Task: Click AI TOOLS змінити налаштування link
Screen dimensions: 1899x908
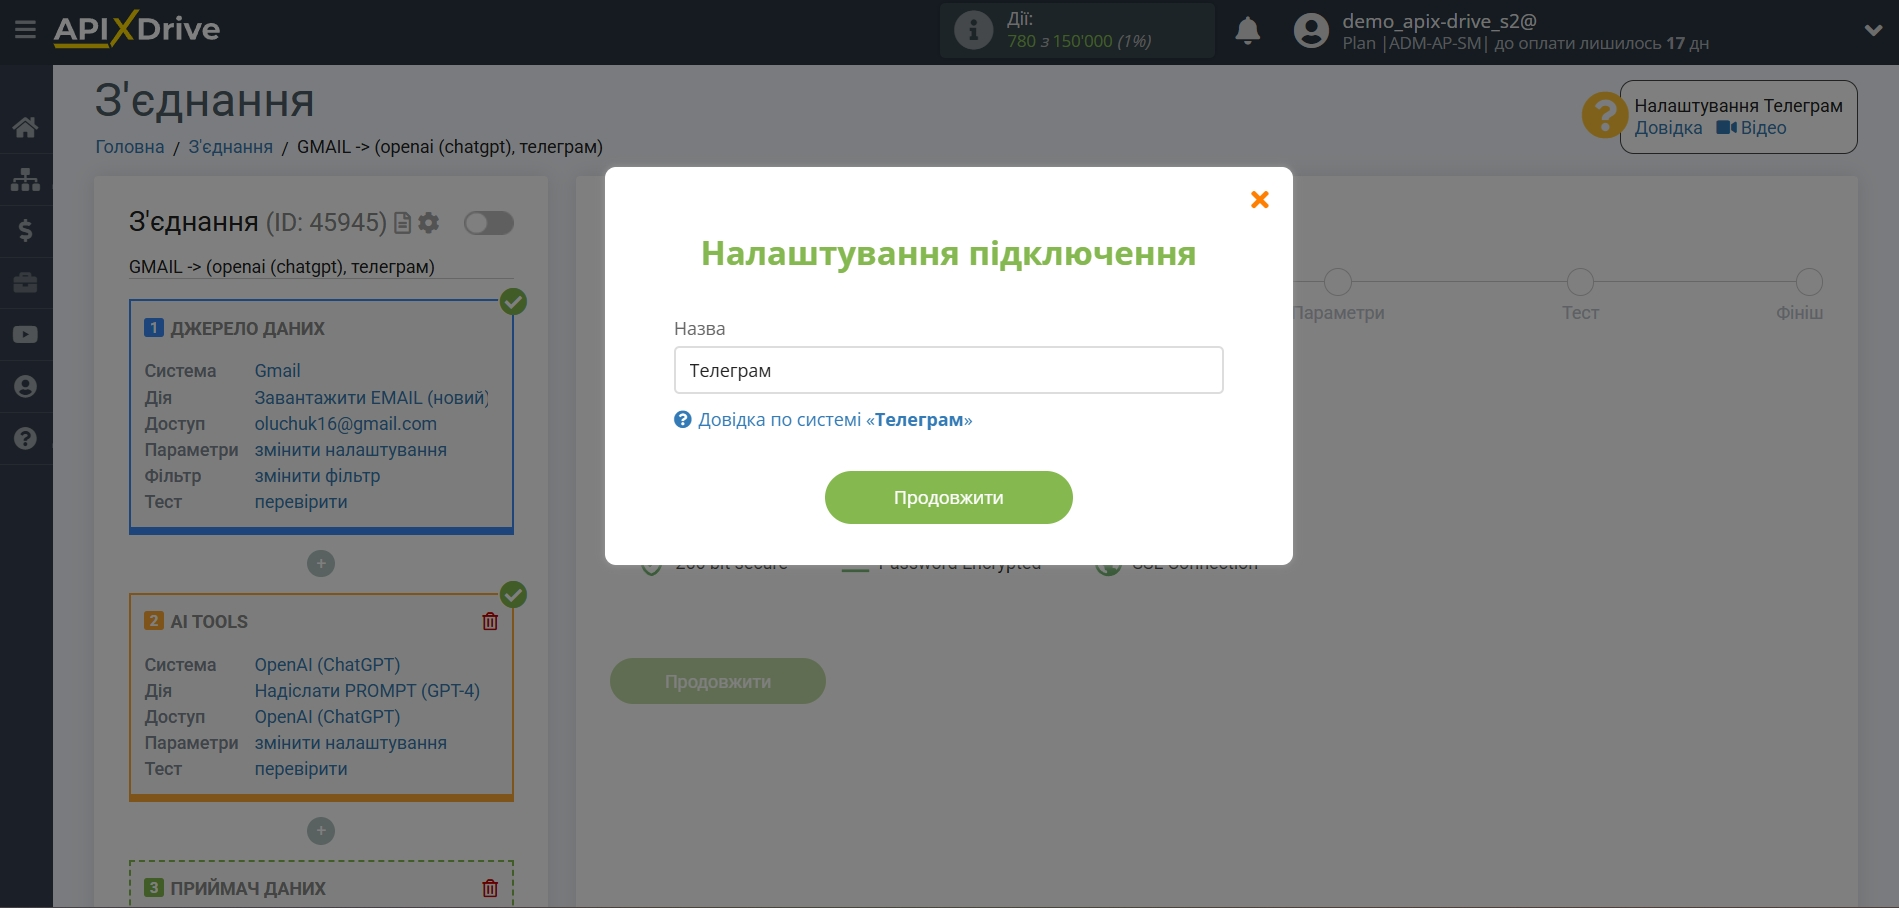Action: pyautogui.click(x=351, y=743)
